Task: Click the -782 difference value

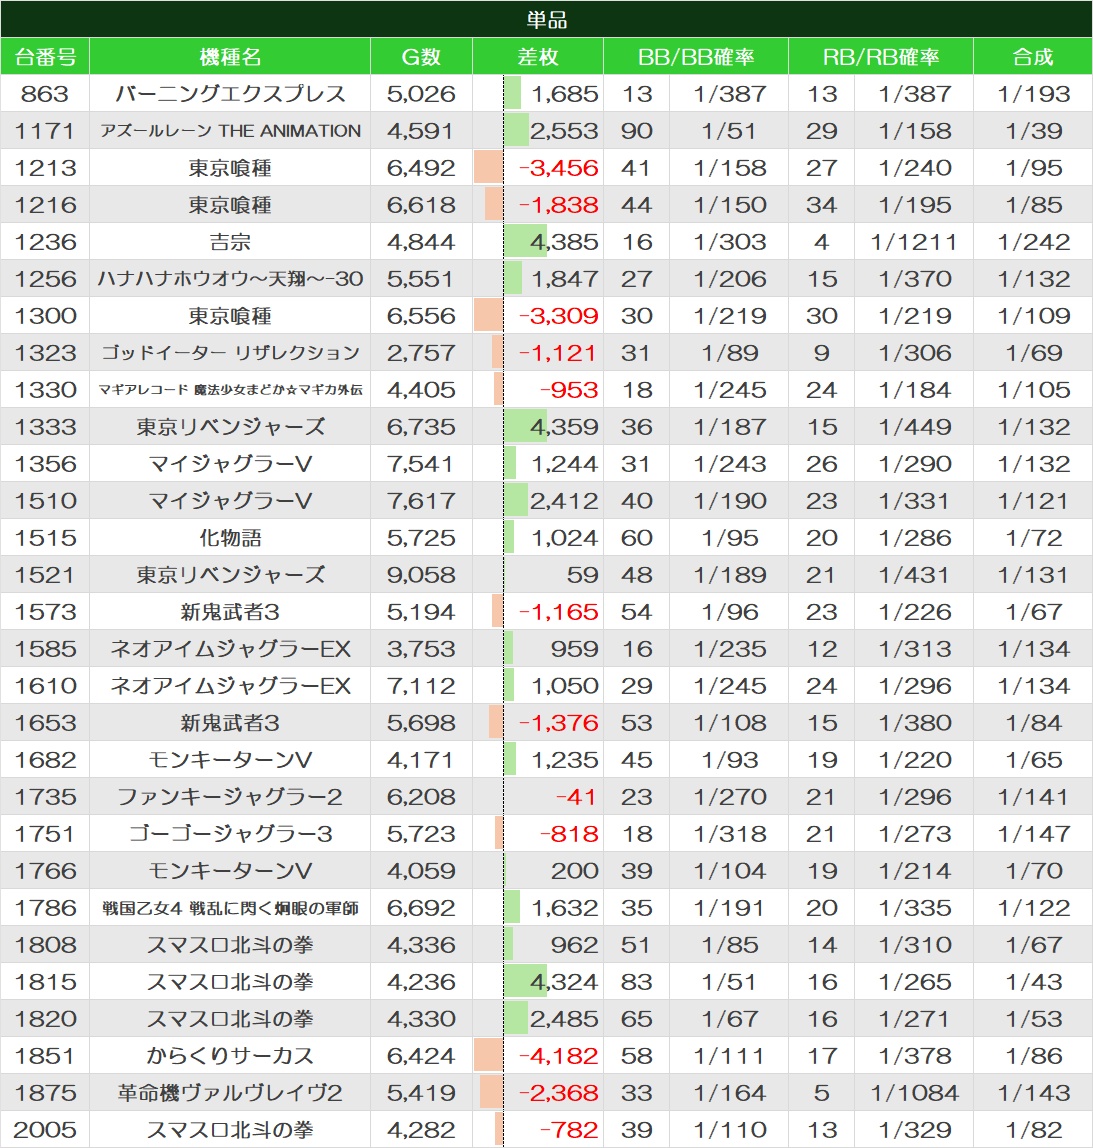Action: point(569,1130)
